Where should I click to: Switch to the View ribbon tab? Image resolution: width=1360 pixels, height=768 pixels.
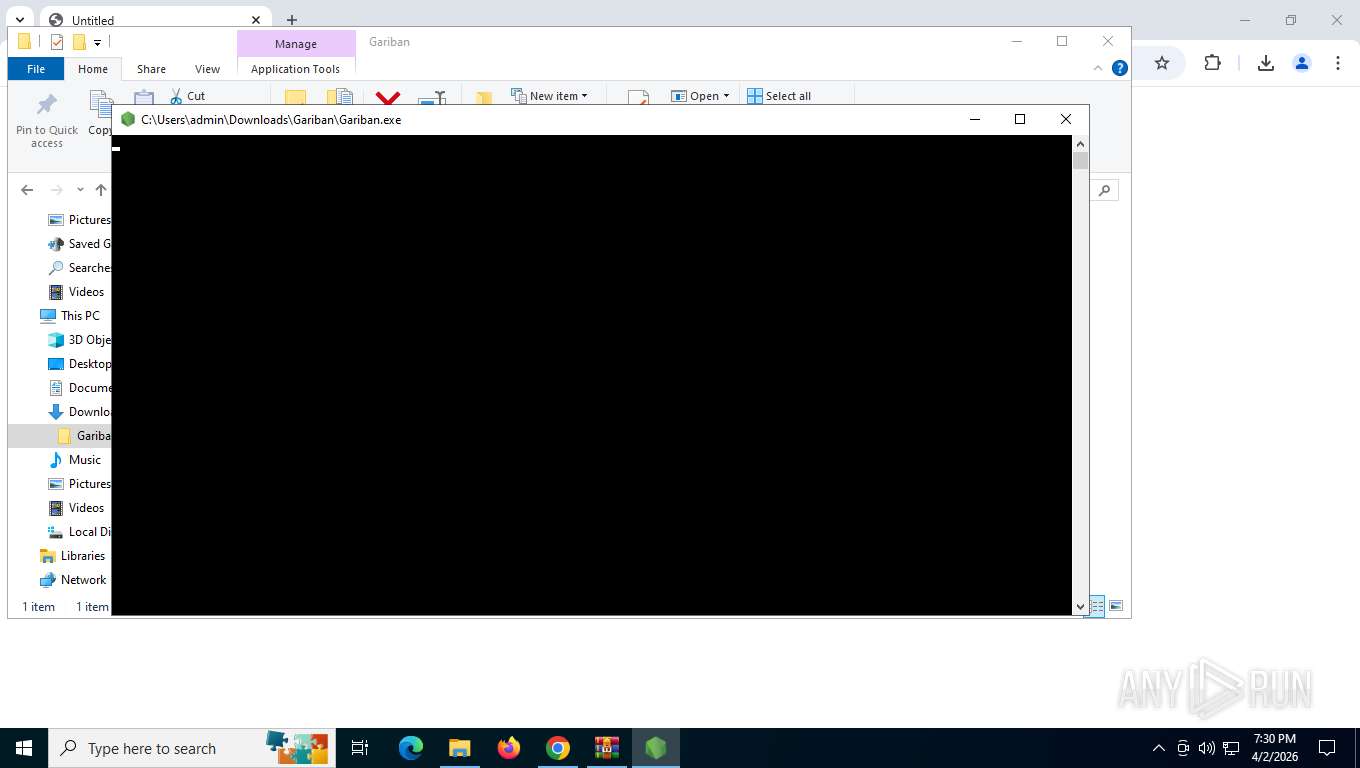[x=207, y=69]
